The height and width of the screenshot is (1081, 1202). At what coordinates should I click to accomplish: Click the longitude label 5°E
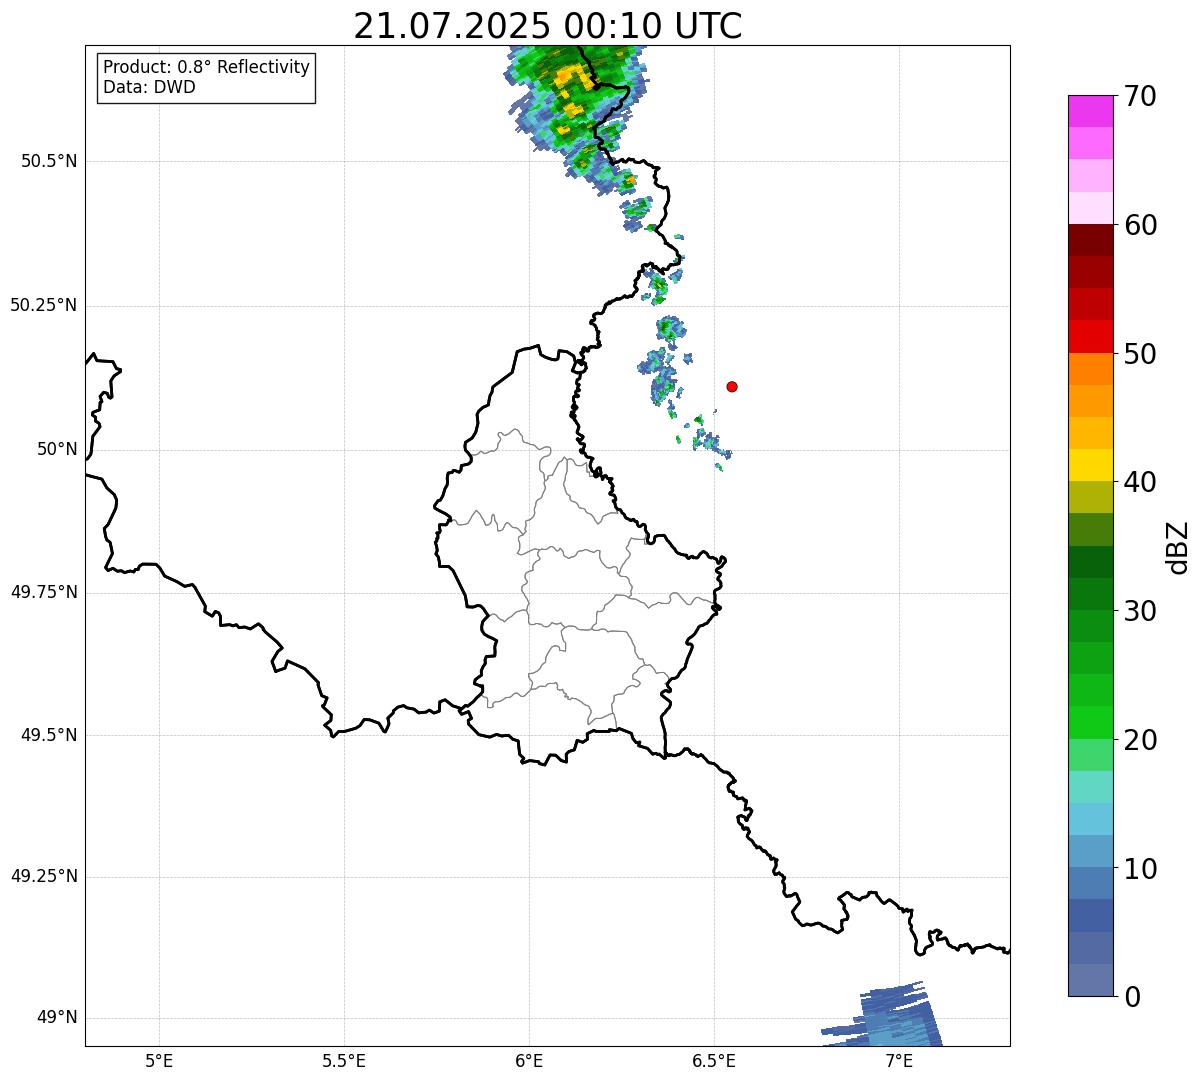pos(159,1060)
